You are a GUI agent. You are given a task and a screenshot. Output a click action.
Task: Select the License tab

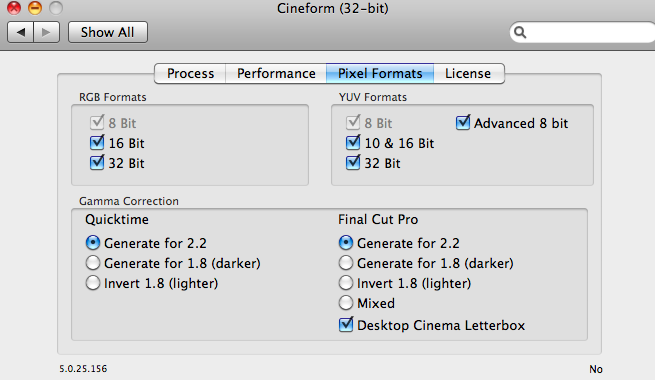point(468,73)
